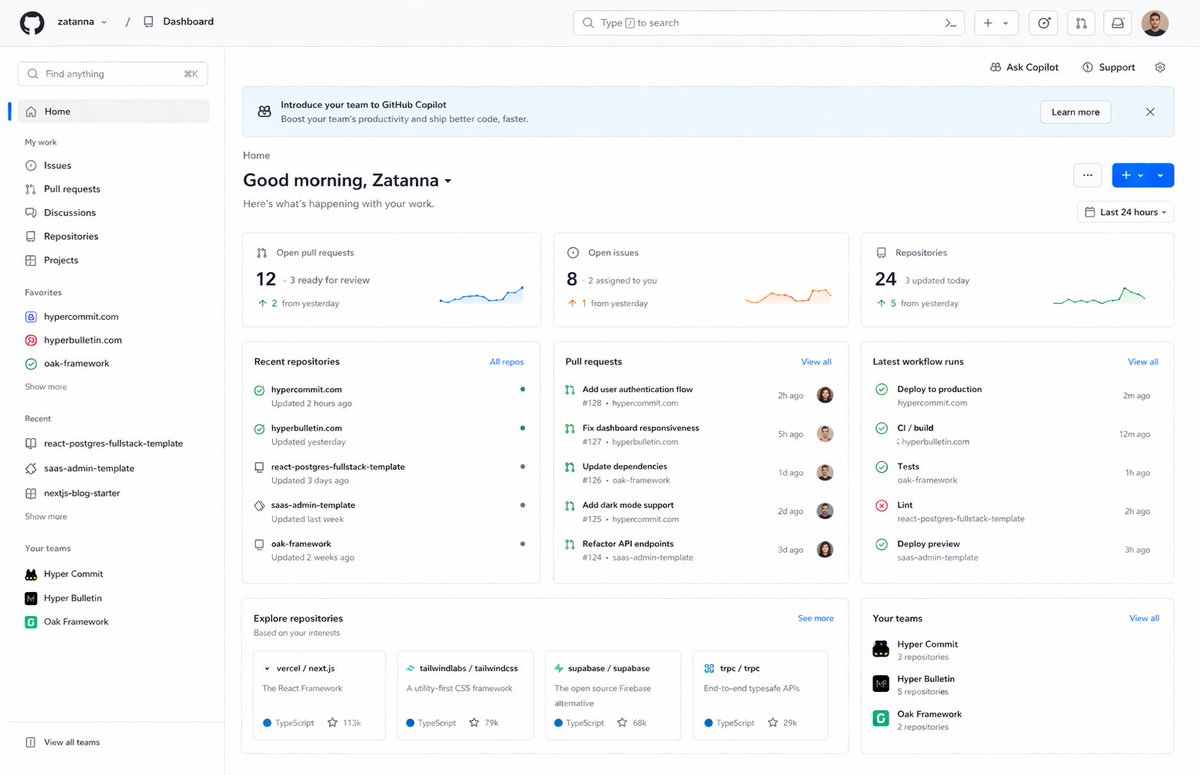Screen dimensions: 1200x775
Task: Click See more in Explore repositories
Action: (815, 618)
